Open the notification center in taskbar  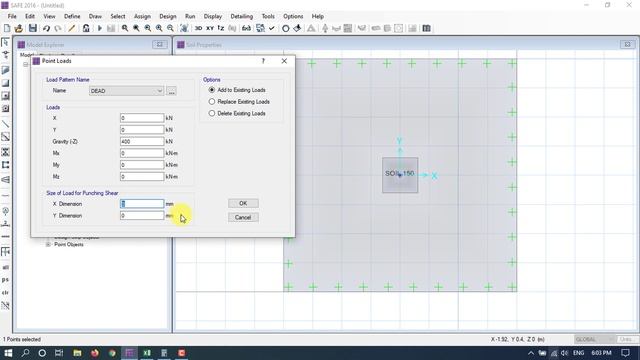click(625, 353)
